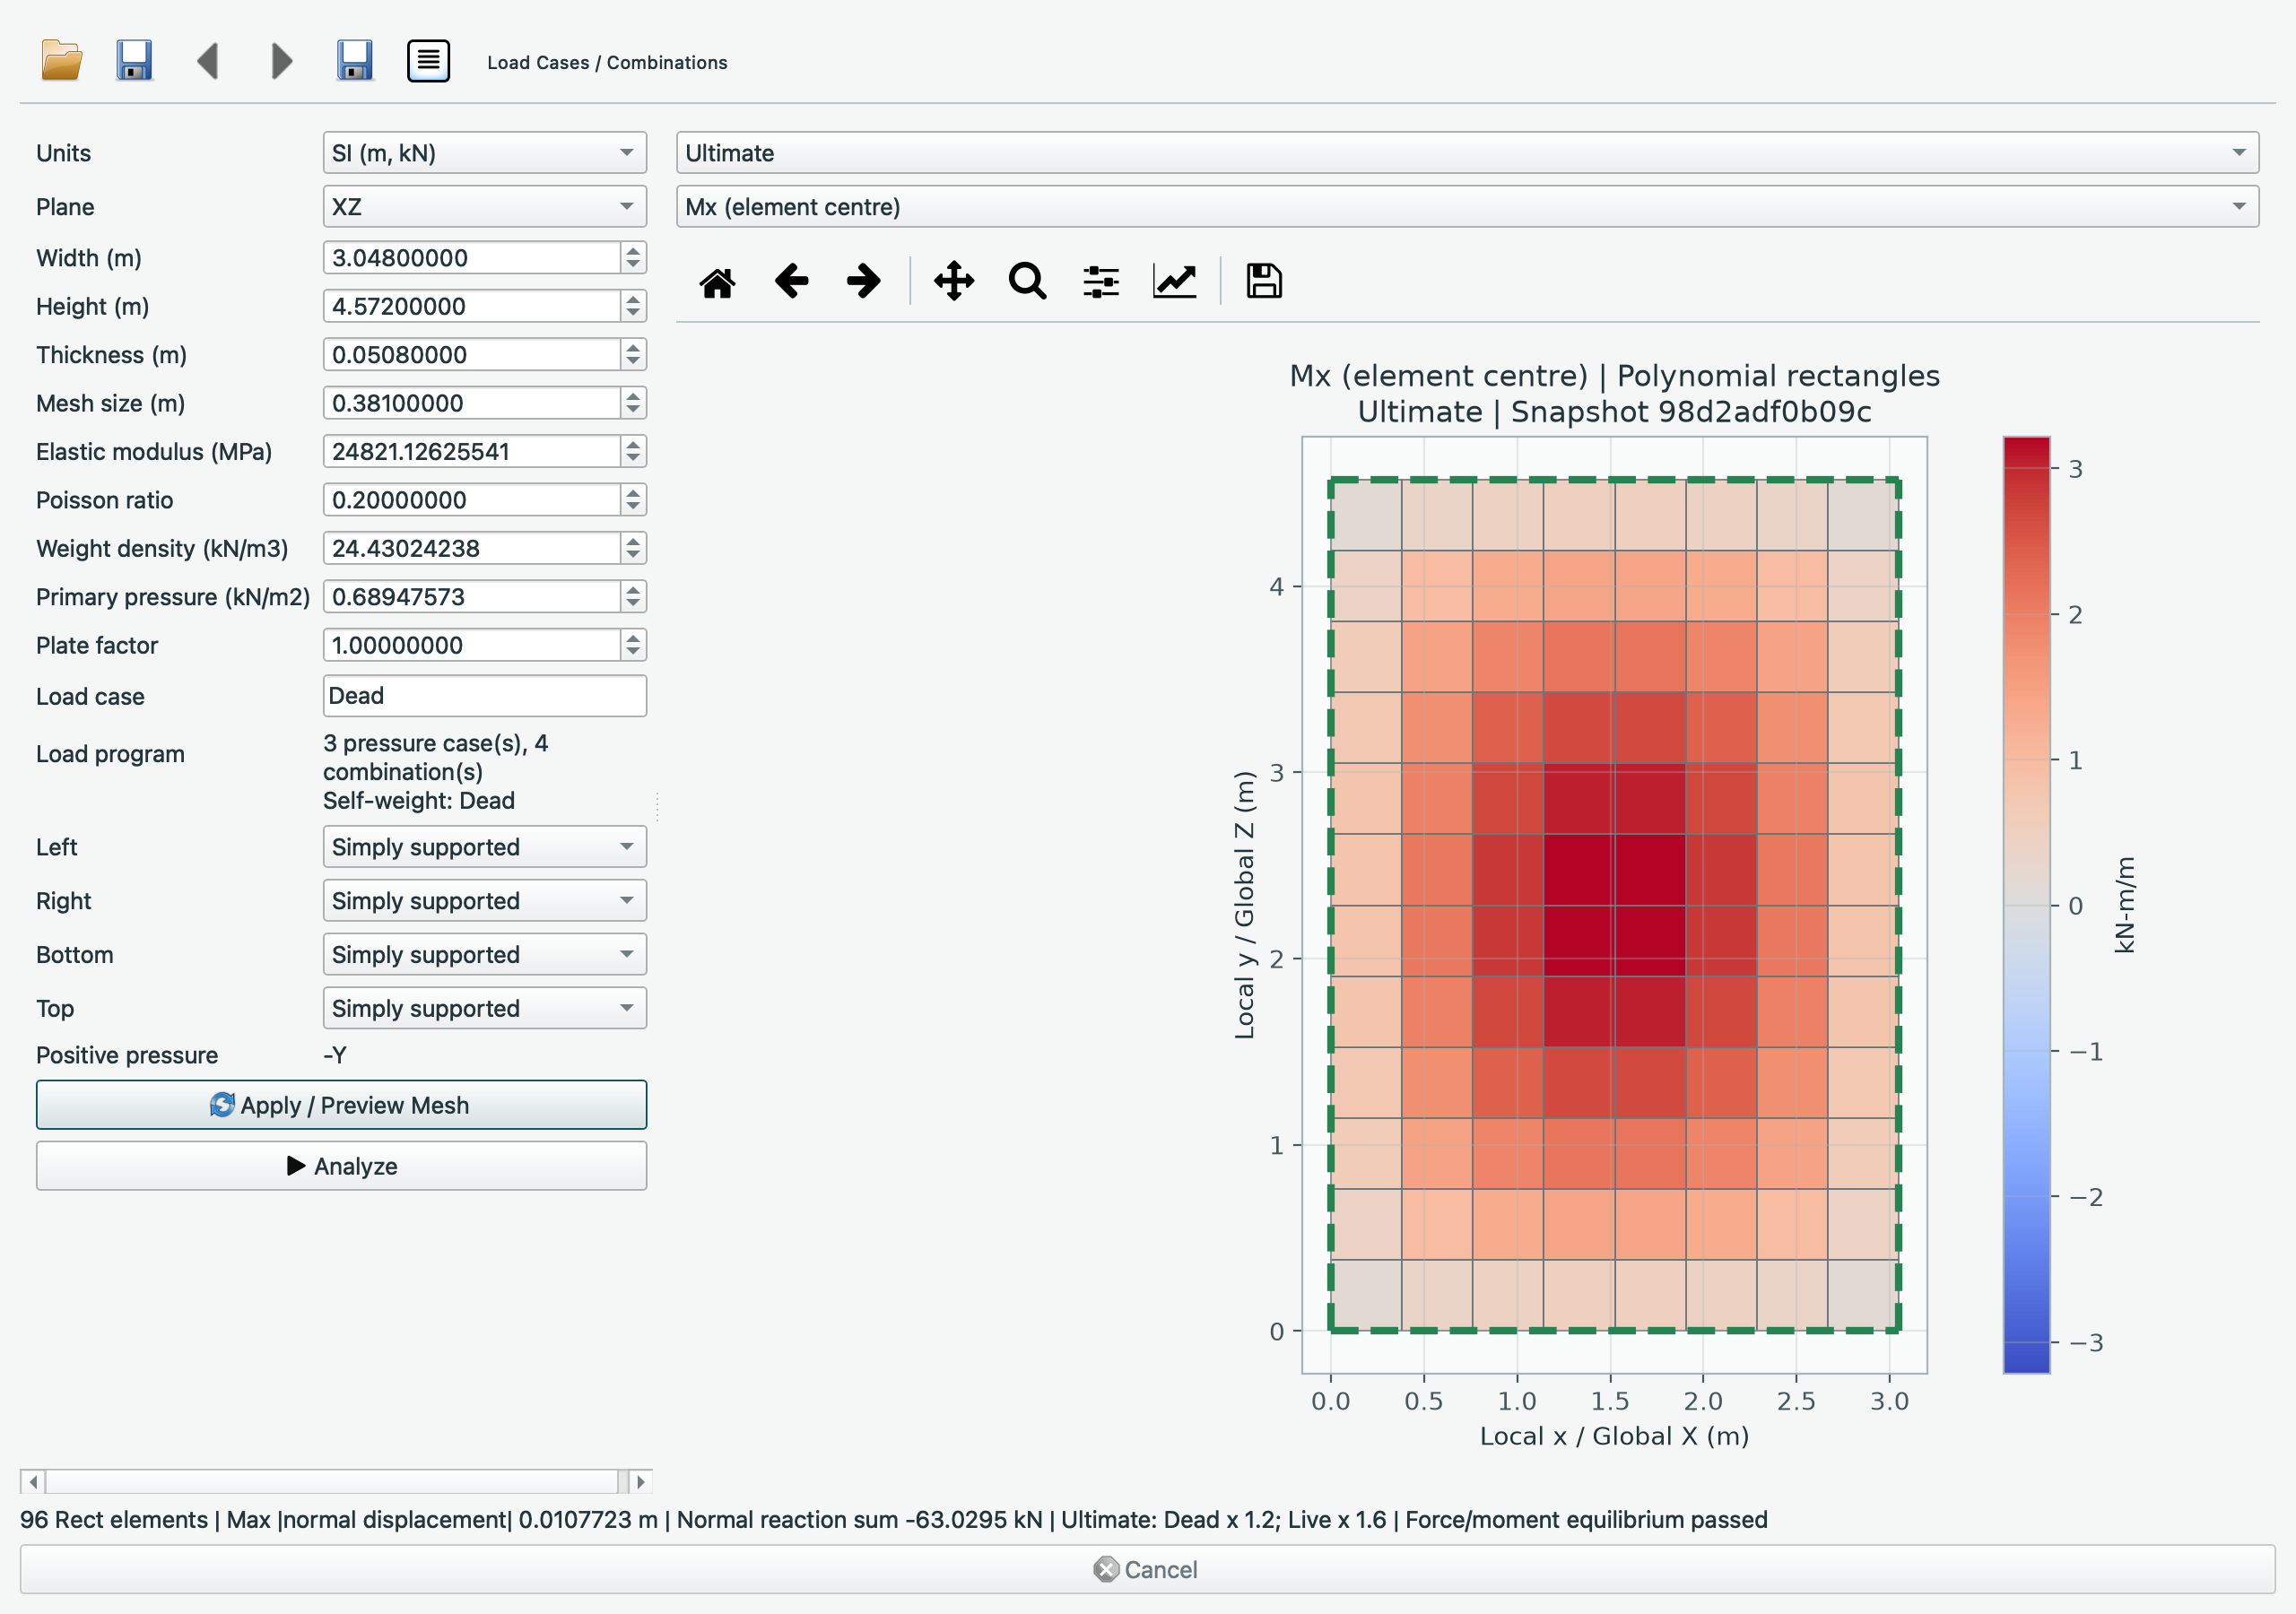The image size is (2296, 1614).
Task: Click horizontal scrollbar right arrow
Action: pyautogui.click(x=641, y=1481)
